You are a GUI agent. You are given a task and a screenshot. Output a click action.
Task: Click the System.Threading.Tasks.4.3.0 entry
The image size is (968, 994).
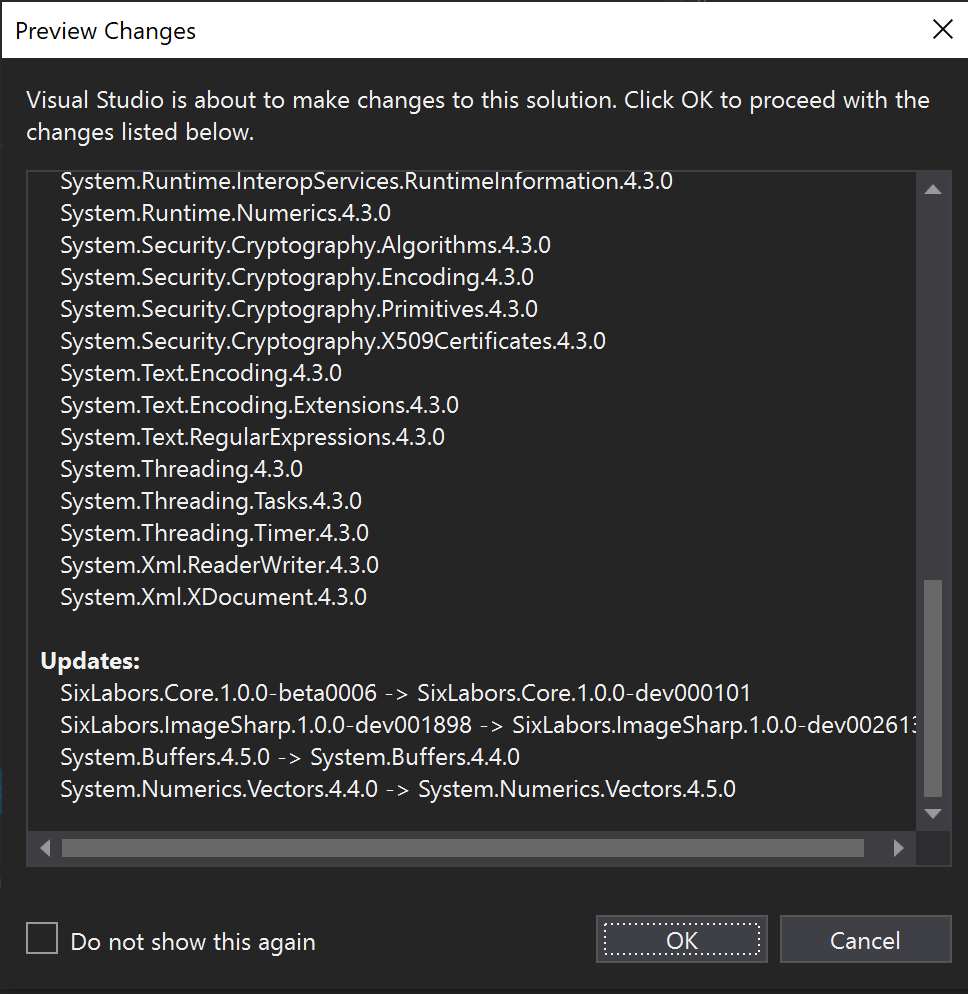[x=211, y=501]
